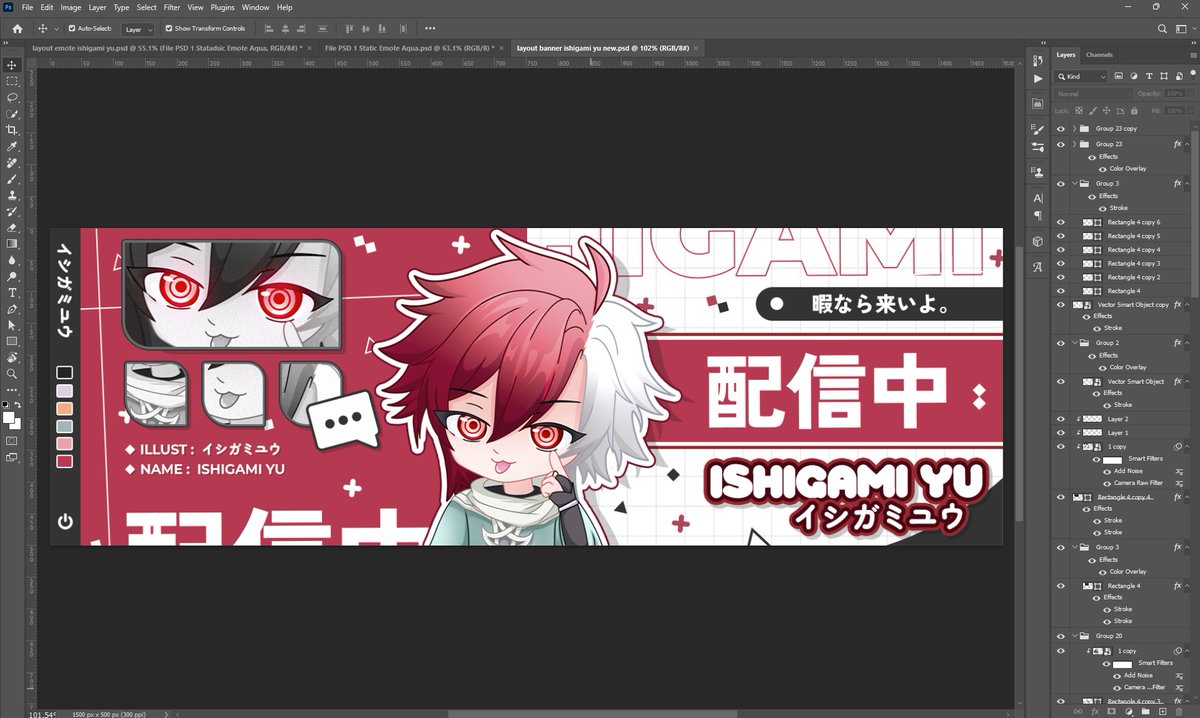
Task: Open the History panel icon
Action: pyautogui.click(x=1037, y=61)
